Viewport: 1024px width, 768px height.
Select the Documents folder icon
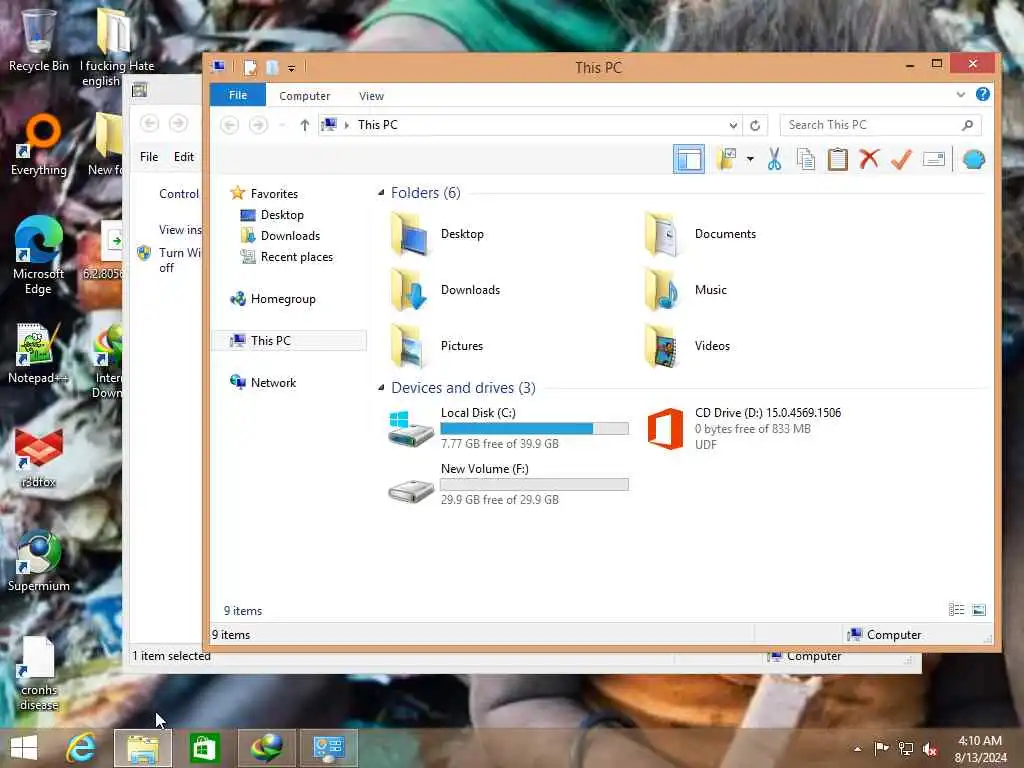point(663,234)
